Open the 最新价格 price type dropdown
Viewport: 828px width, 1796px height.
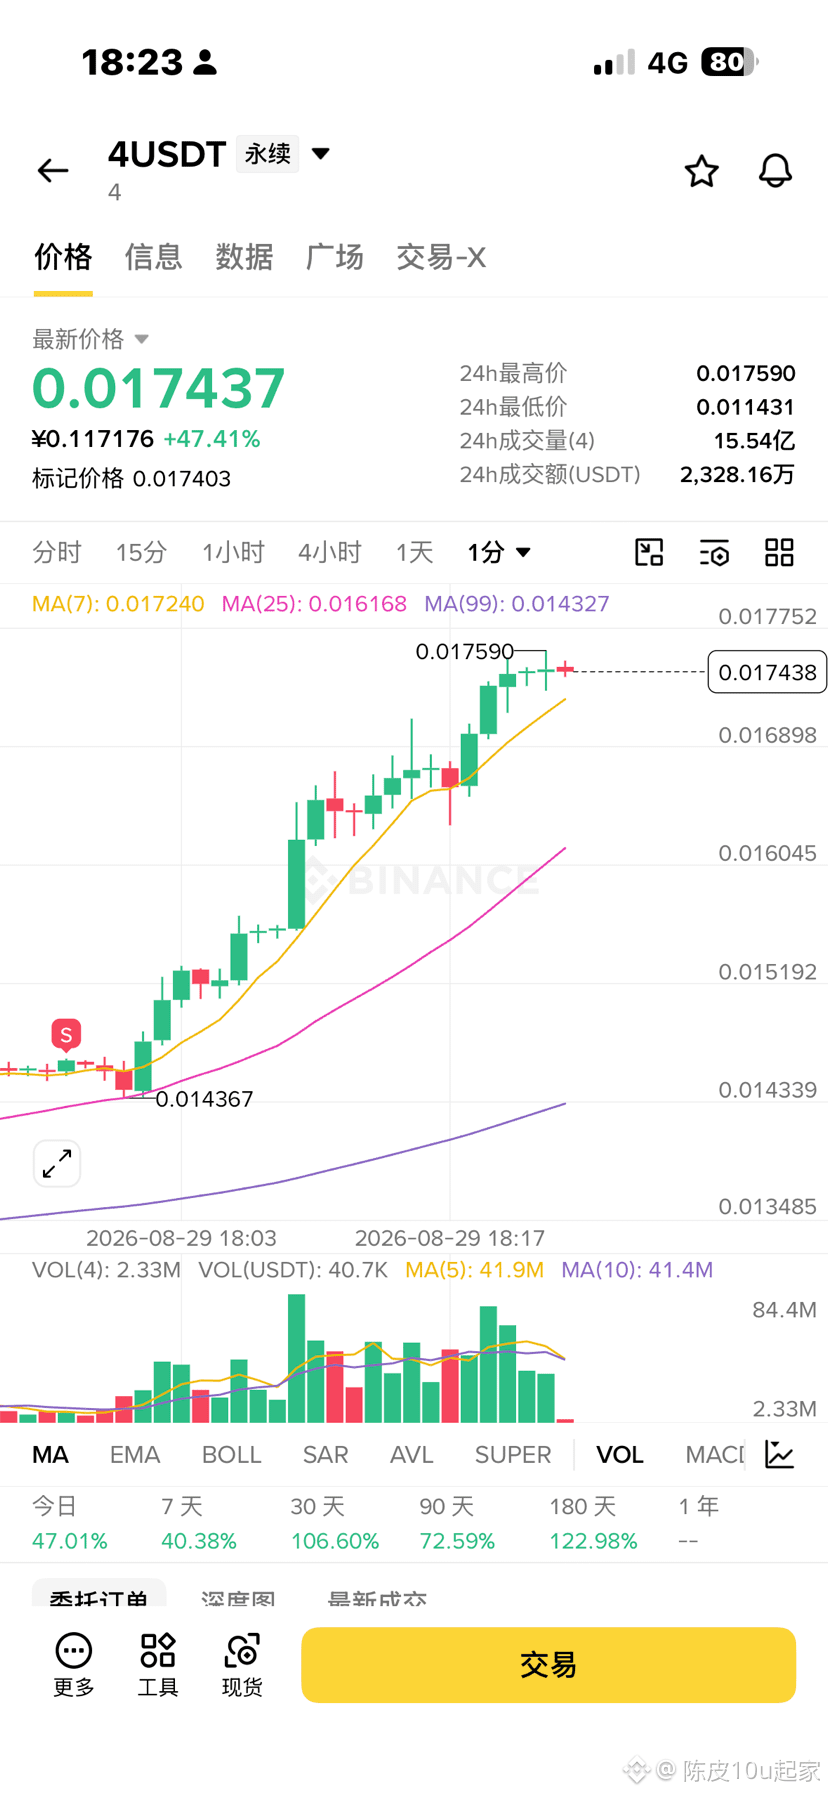pyautogui.click(x=90, y=339)
